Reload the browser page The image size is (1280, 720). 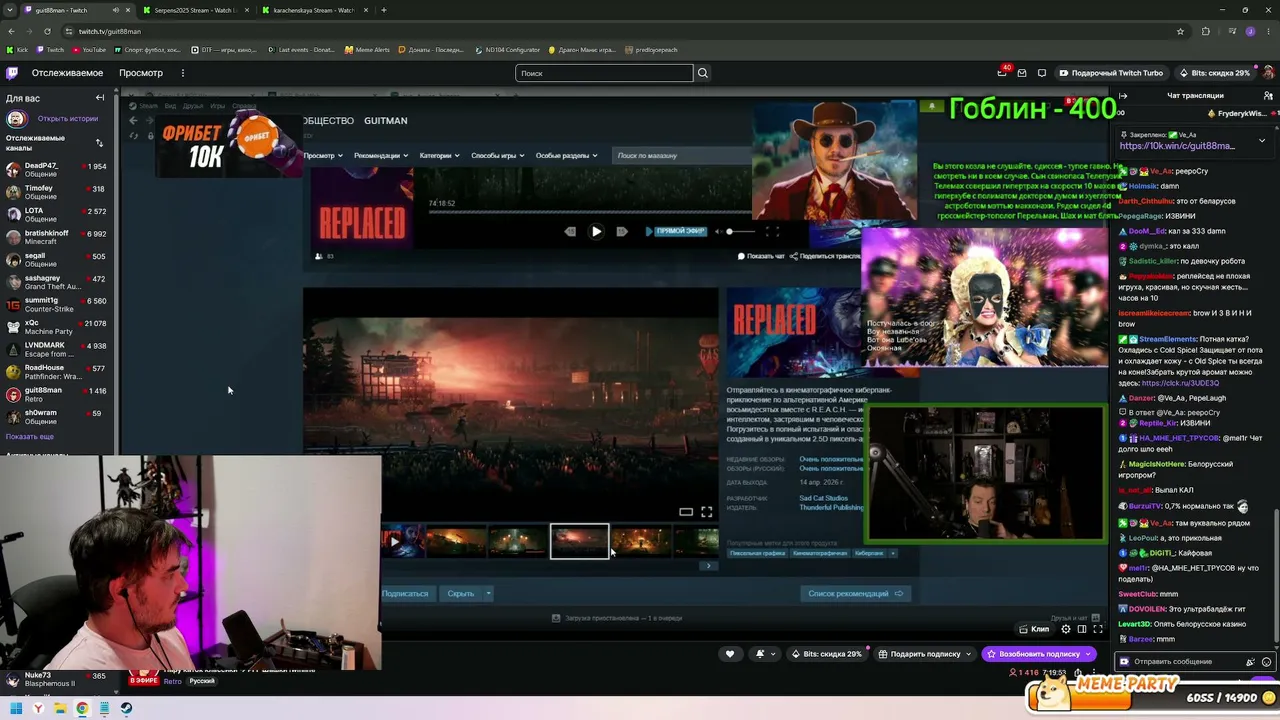point(47,31)
